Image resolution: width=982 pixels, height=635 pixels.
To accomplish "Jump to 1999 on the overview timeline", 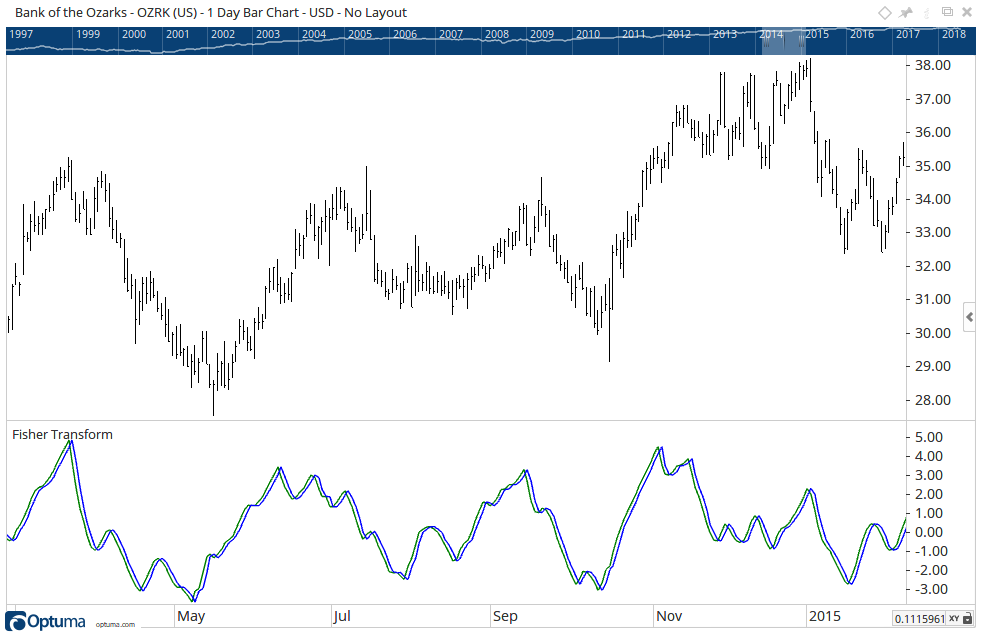I will coord(88,34).
